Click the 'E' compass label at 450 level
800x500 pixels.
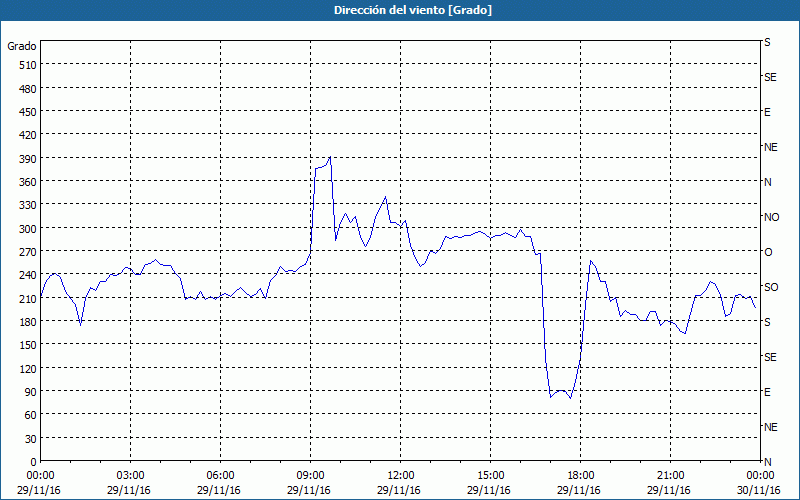[x=767, y=112]
